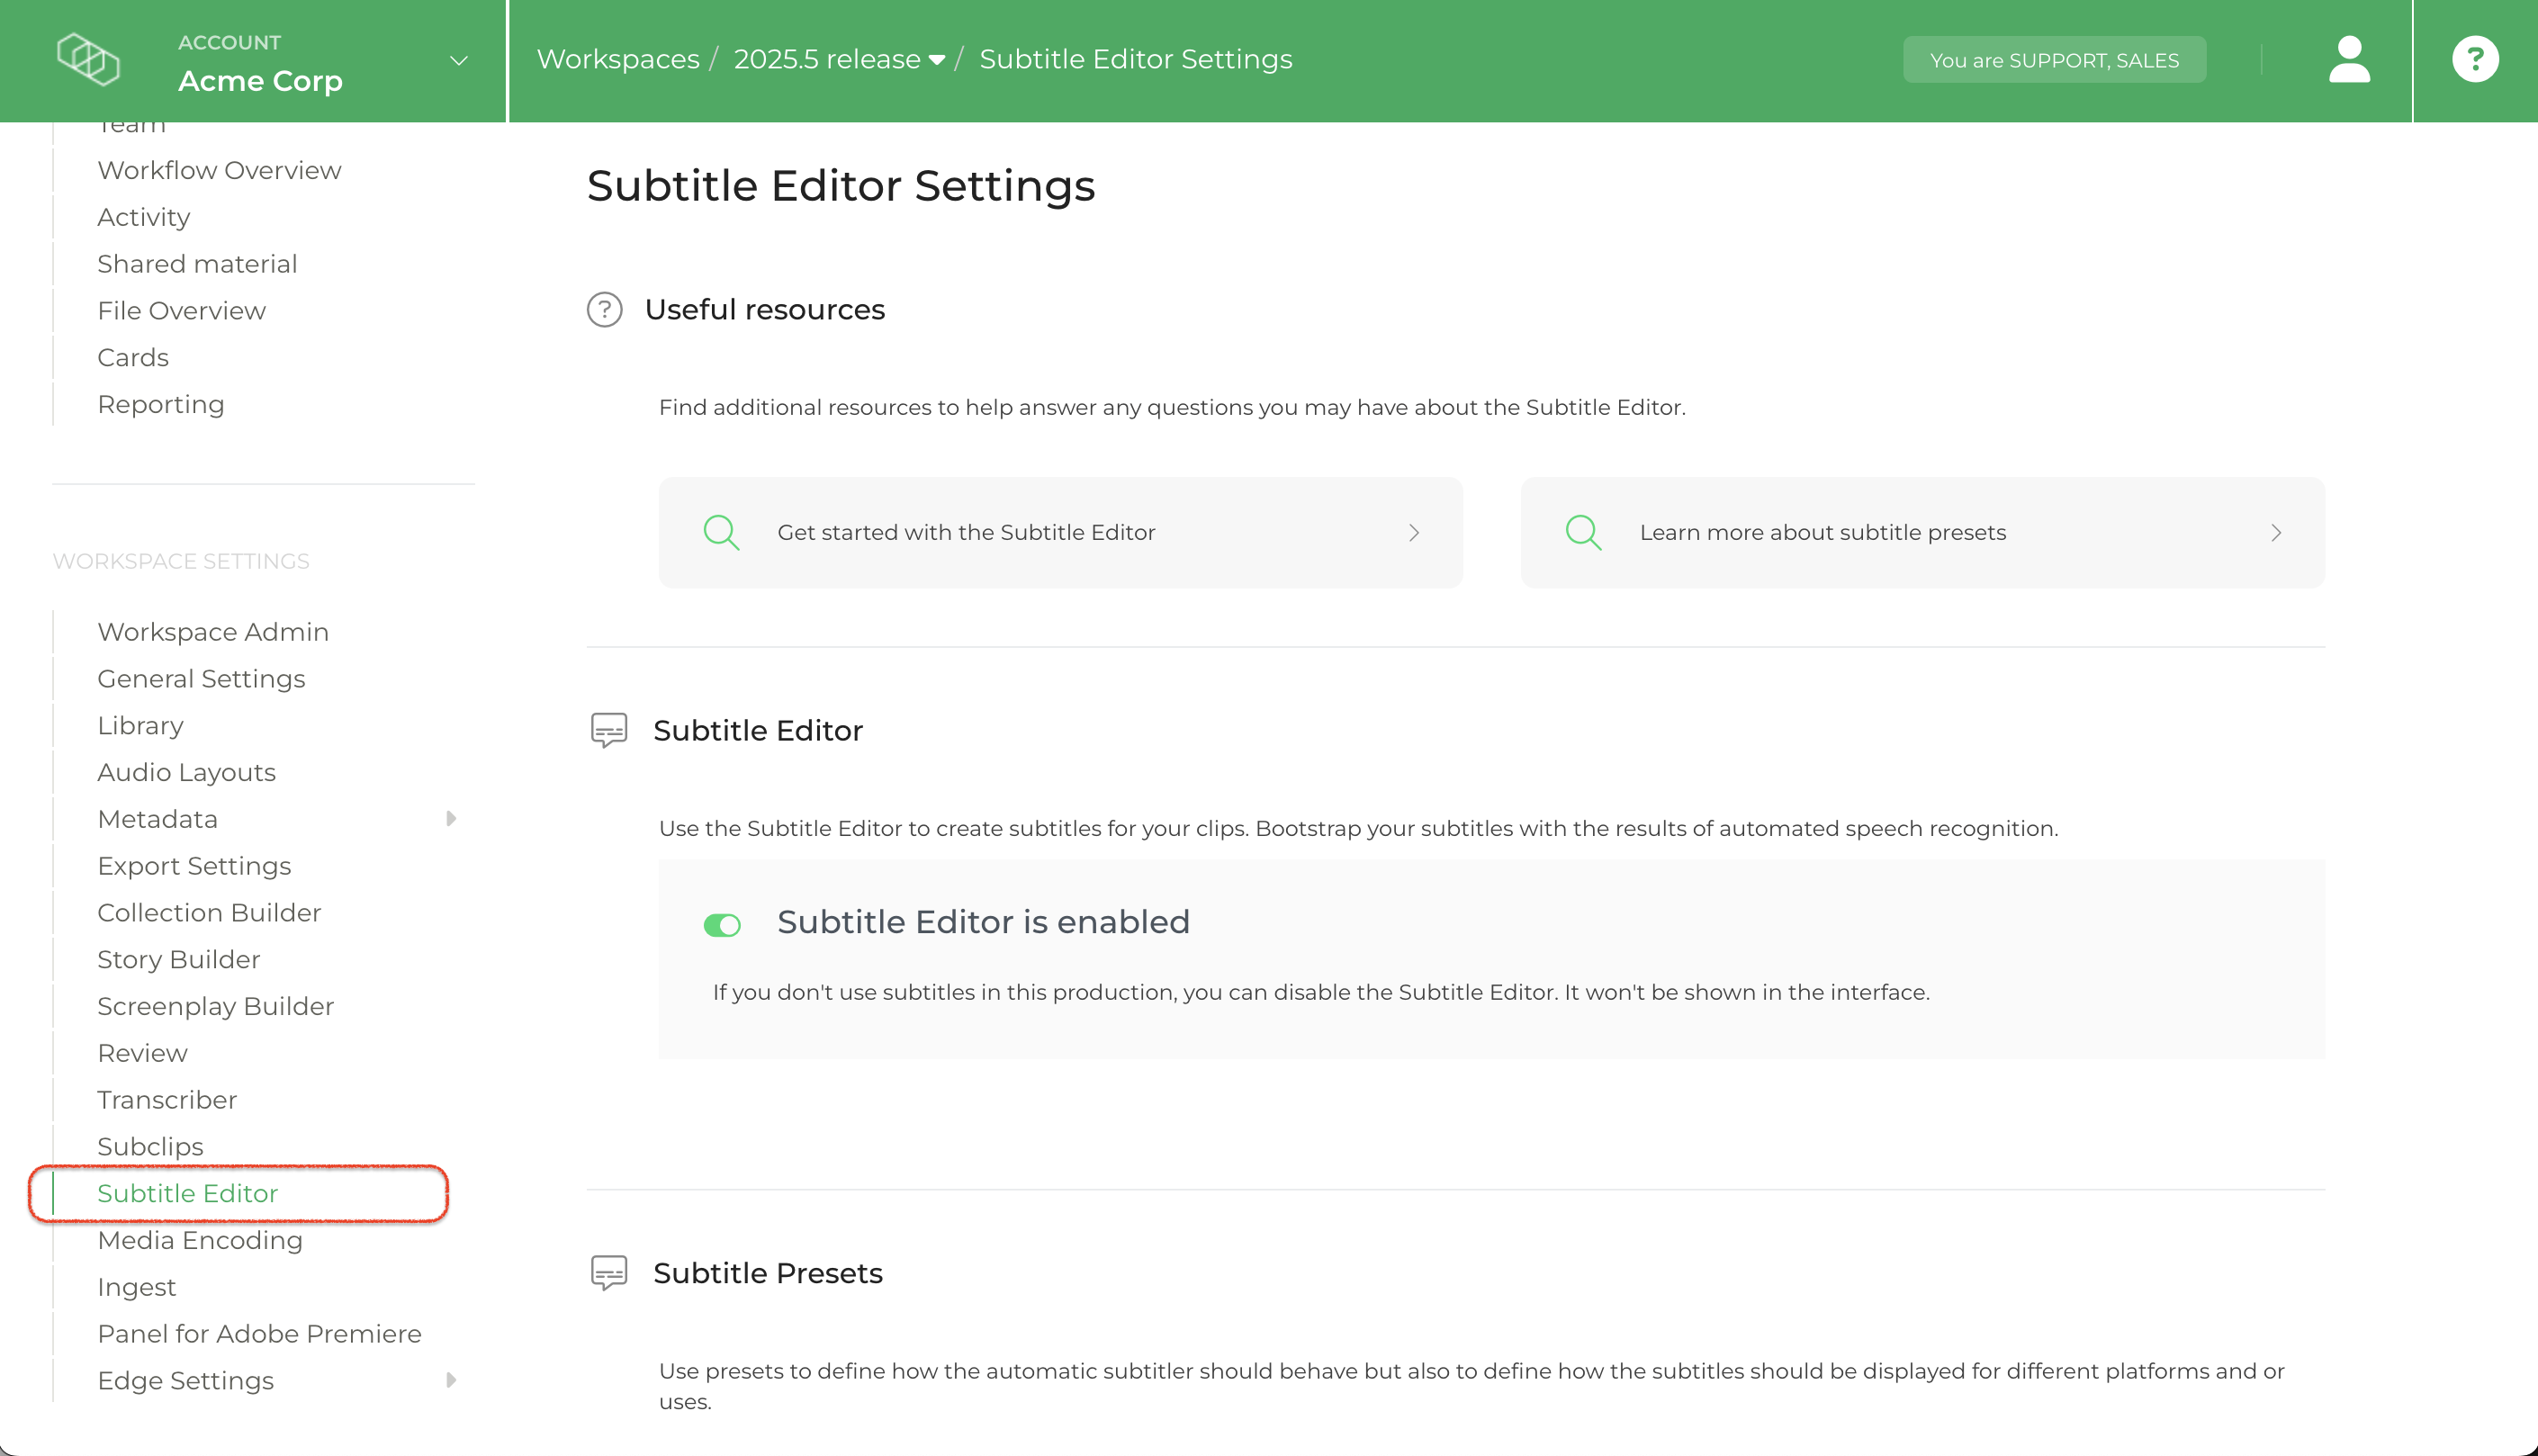The image size is (2538, 1456).
Task: Click the Subtitle Editor section icon
Action: pos(608,730)
